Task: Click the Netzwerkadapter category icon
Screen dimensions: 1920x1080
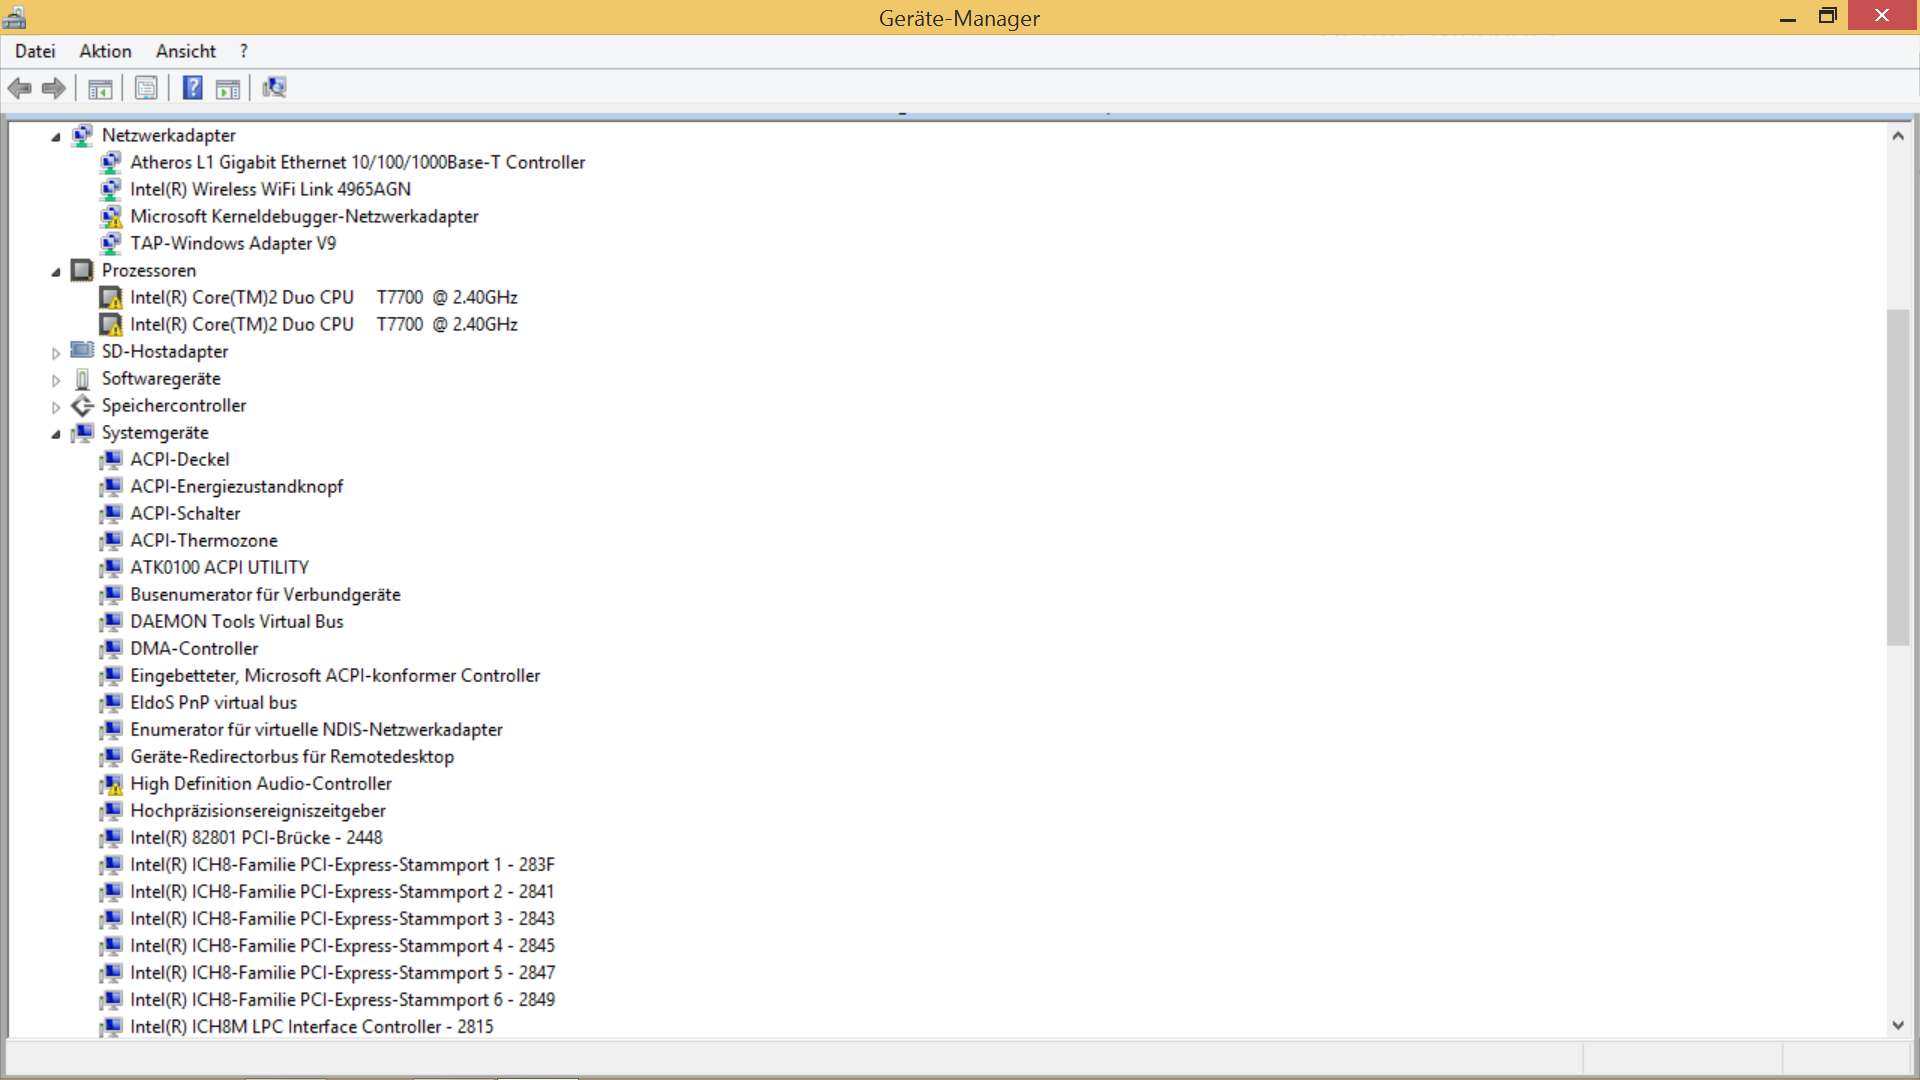Action: pyautogui.click(x=83, y=135)
